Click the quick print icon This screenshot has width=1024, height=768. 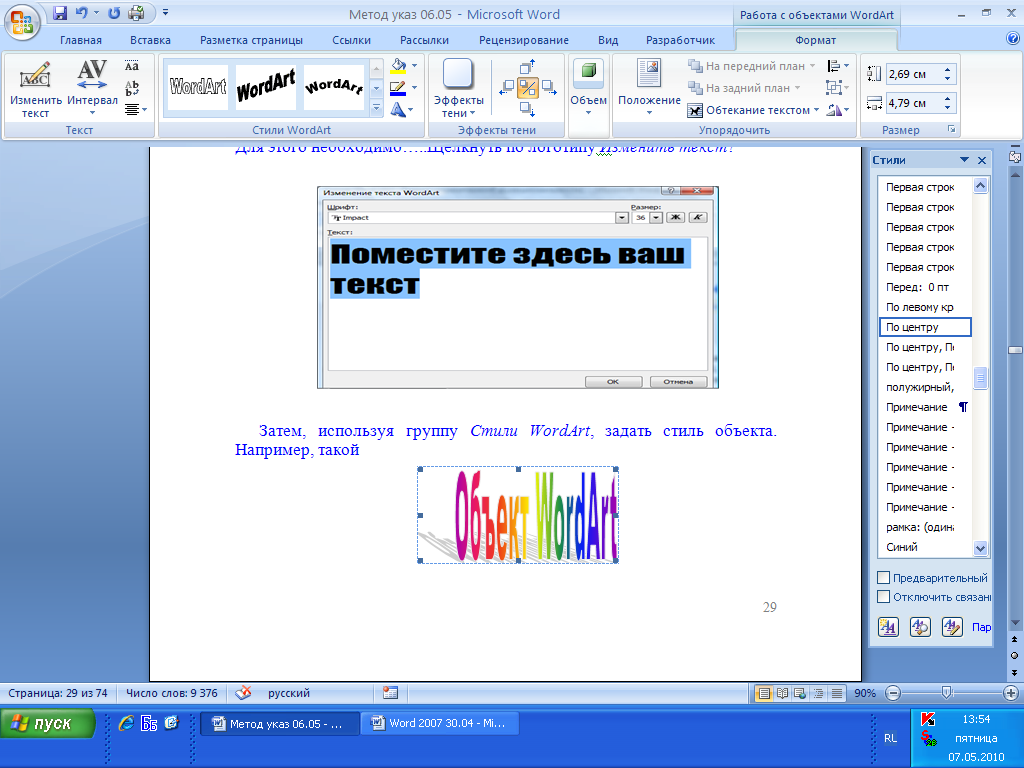point(136,13)
